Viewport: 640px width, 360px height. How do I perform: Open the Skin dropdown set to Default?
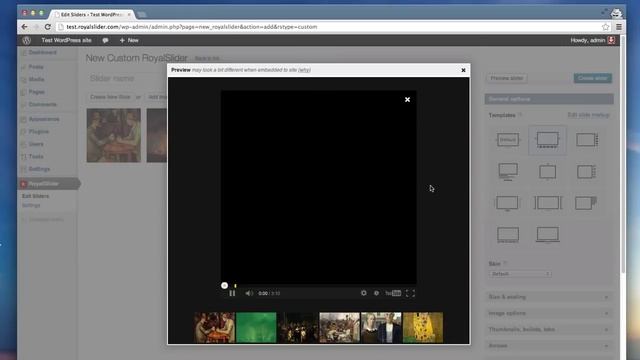520,274
